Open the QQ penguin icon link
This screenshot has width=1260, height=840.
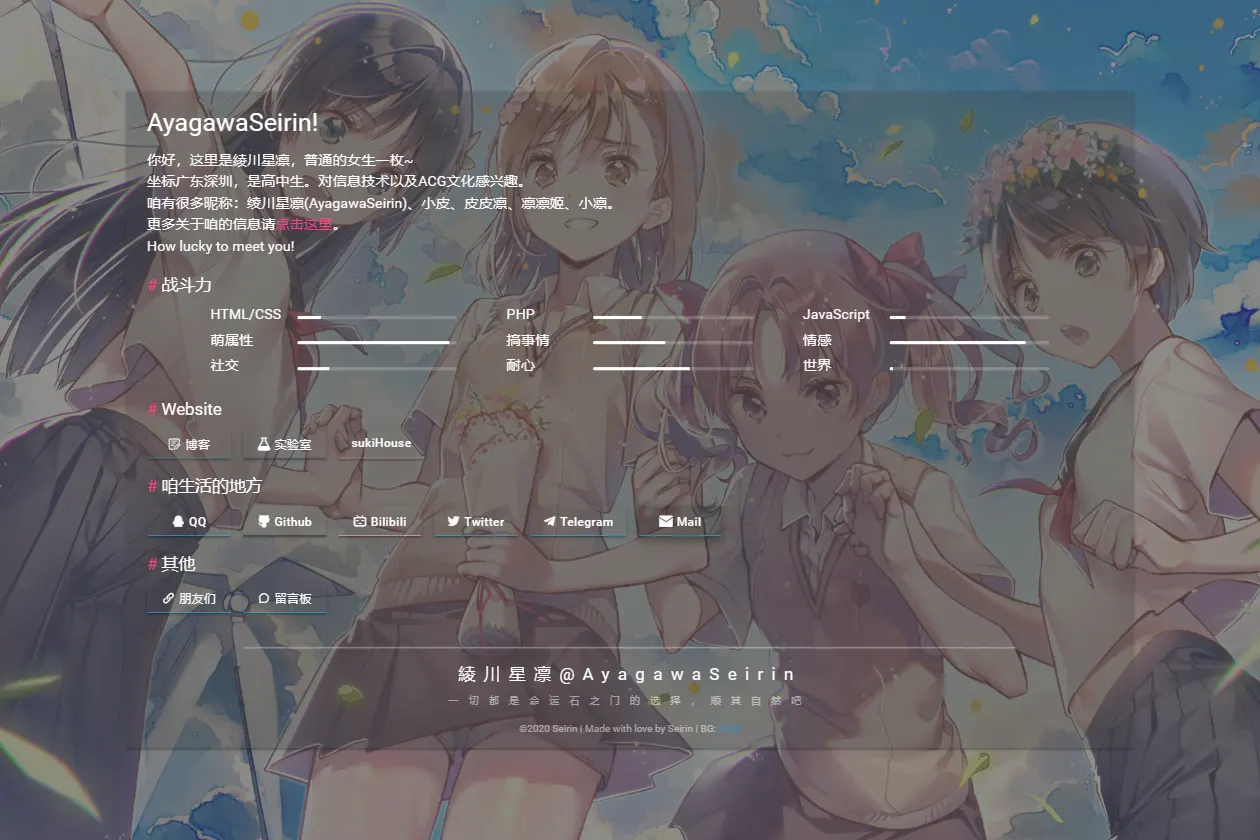click(x=189, y=522)
